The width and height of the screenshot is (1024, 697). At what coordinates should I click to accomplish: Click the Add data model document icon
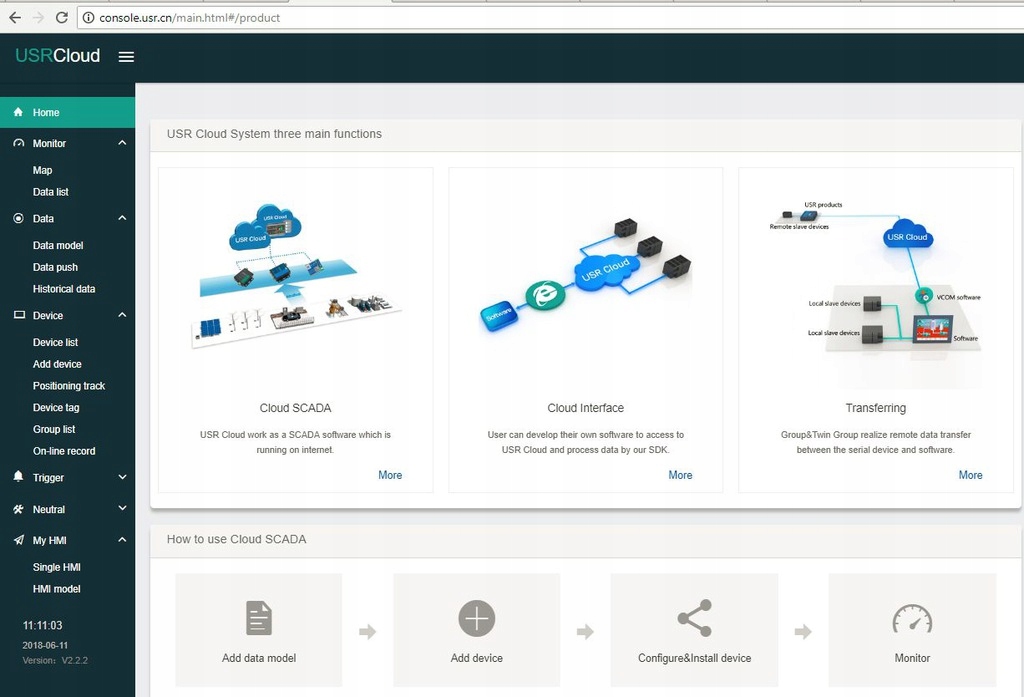(x=259, y=618)
